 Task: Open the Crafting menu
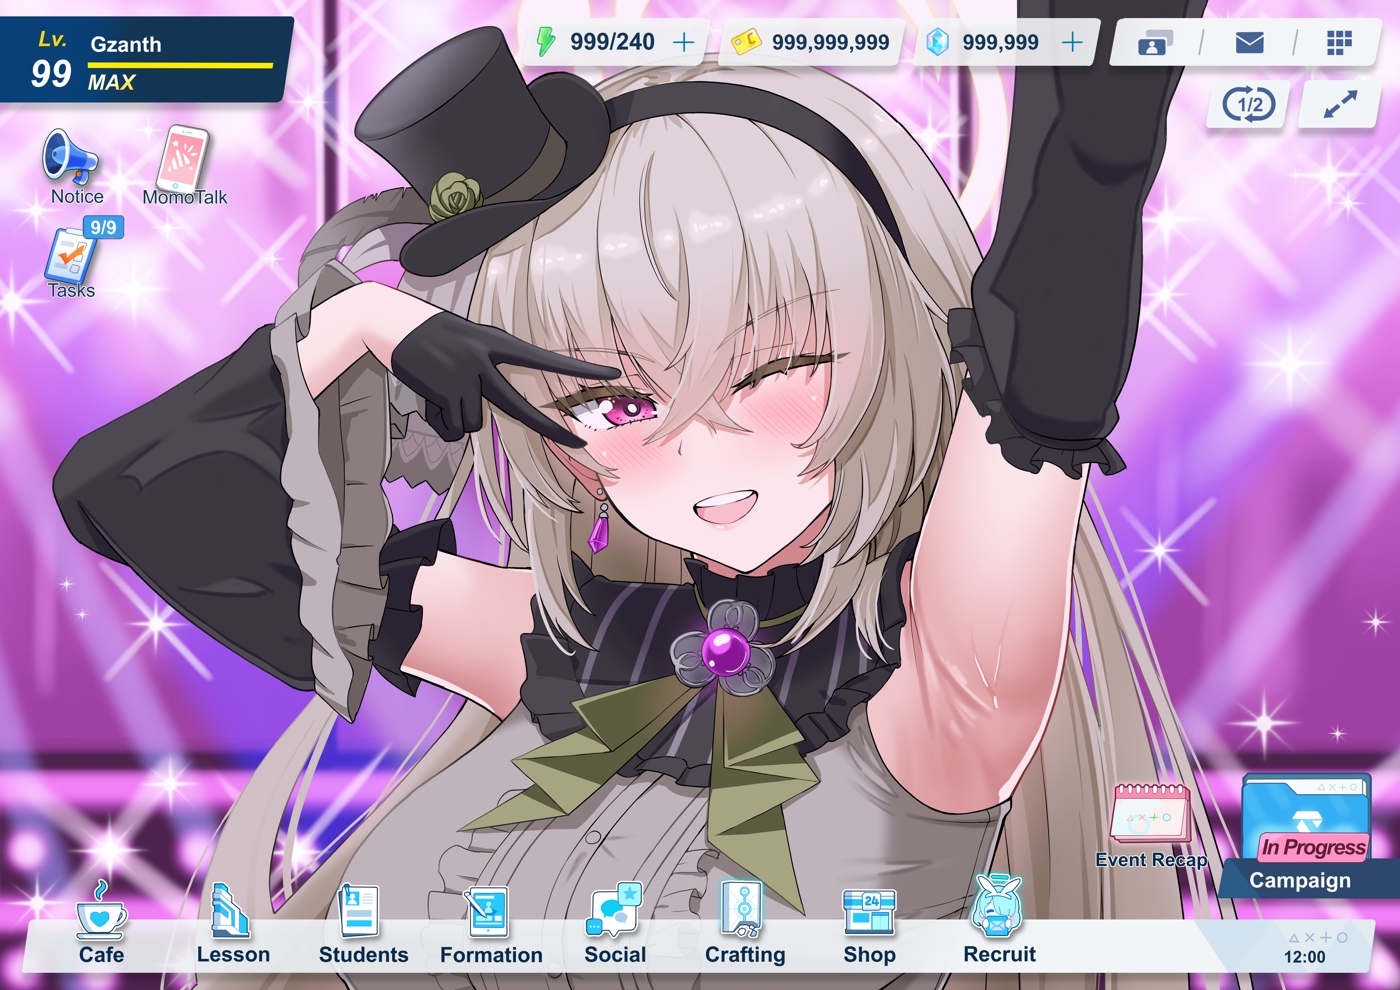[744, 923]
